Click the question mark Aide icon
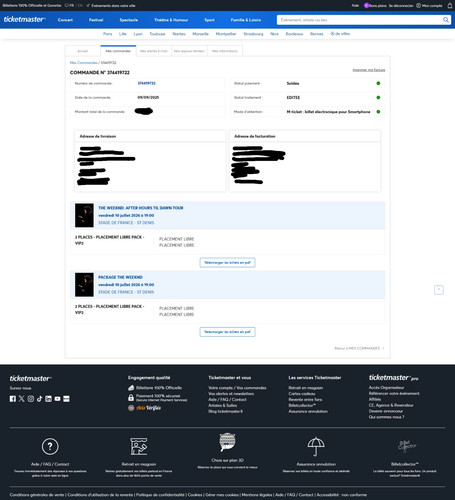This screenshot has width=455, height=500. (50, 446)
